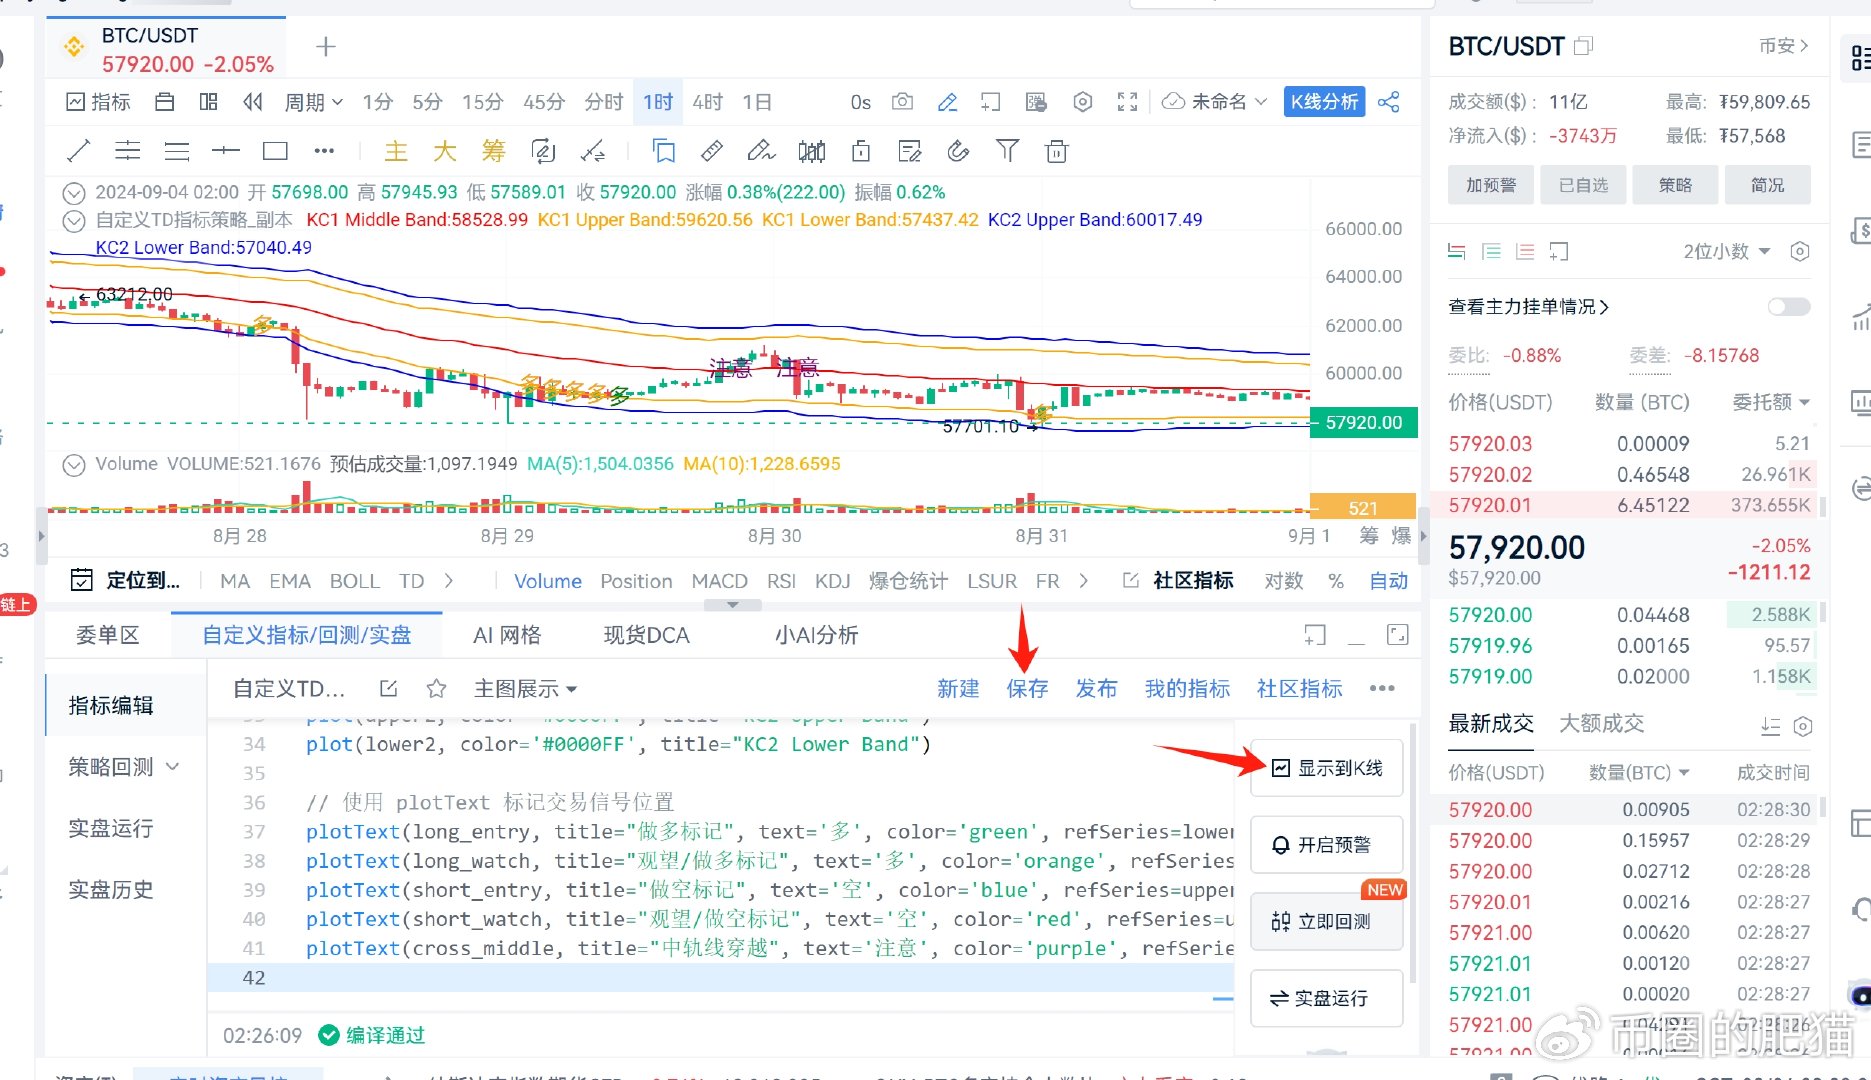Open order book settings hexagon icon
This screenshot has width=1871, height=1080.
[1800, 251]
